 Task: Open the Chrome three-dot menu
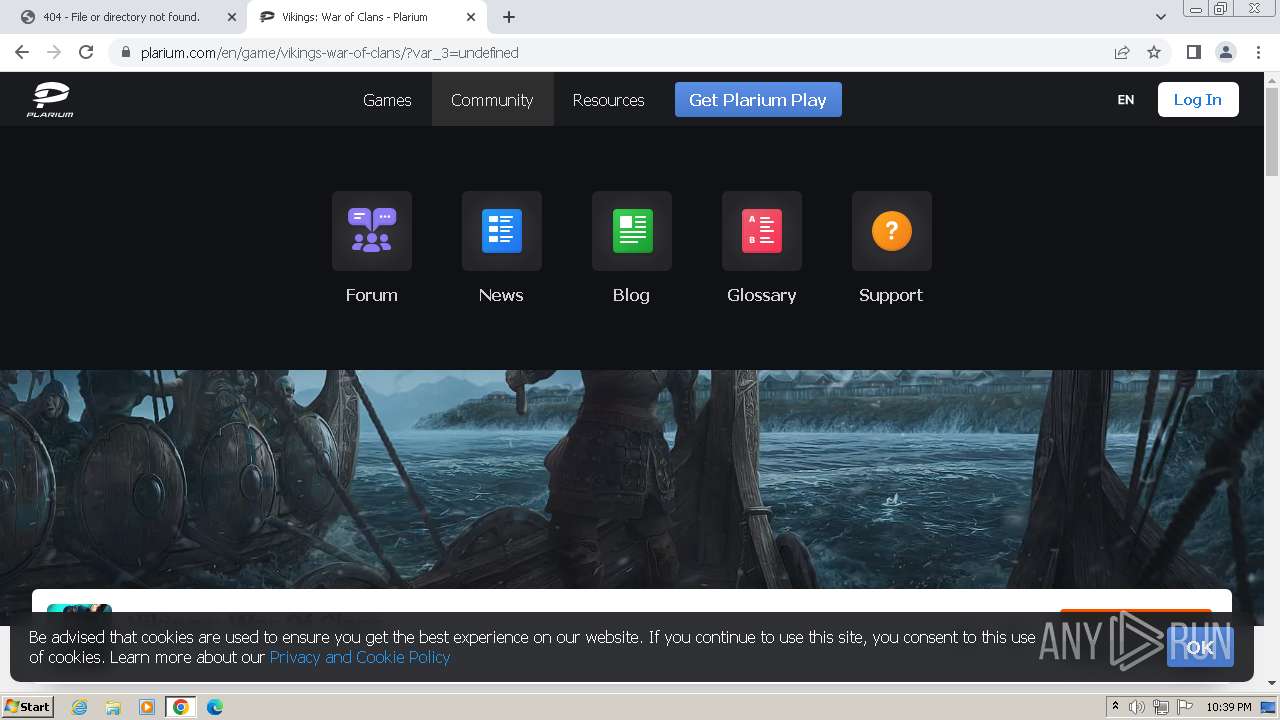pos(1258,52)
